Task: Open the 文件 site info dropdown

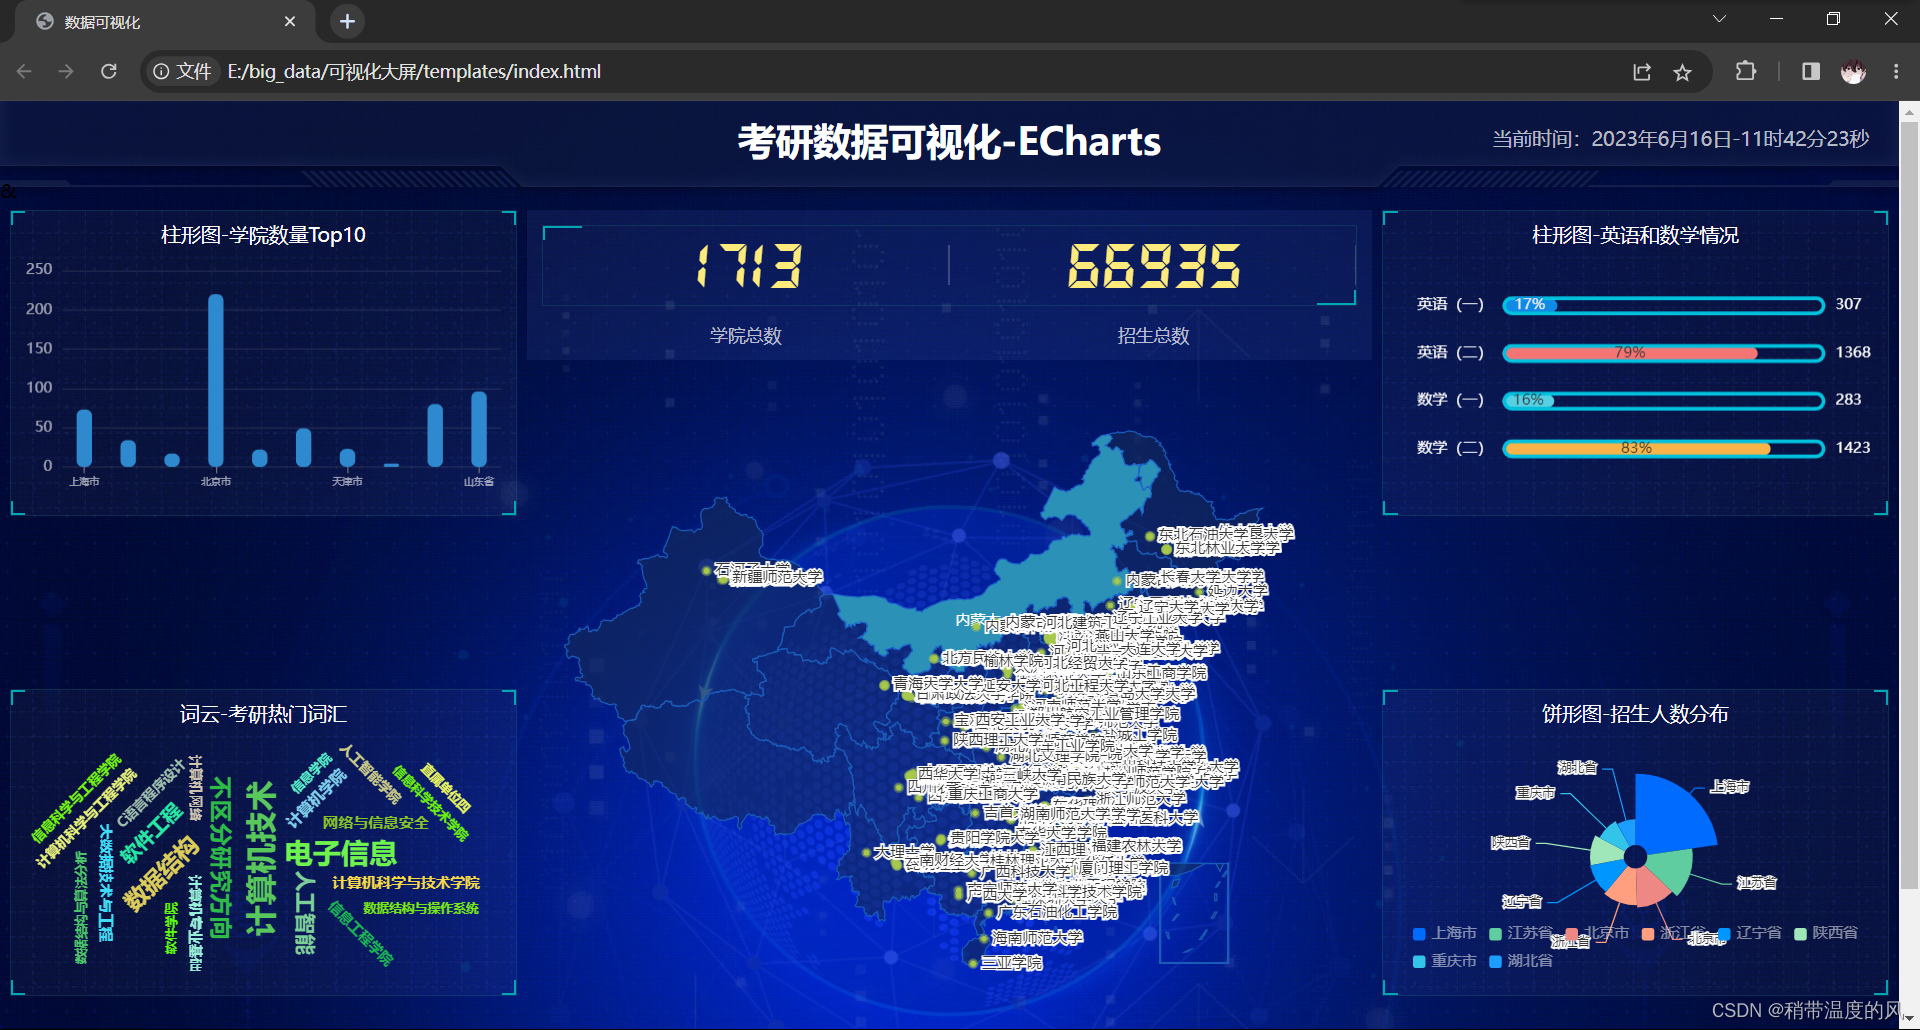Action: (183, 71)
